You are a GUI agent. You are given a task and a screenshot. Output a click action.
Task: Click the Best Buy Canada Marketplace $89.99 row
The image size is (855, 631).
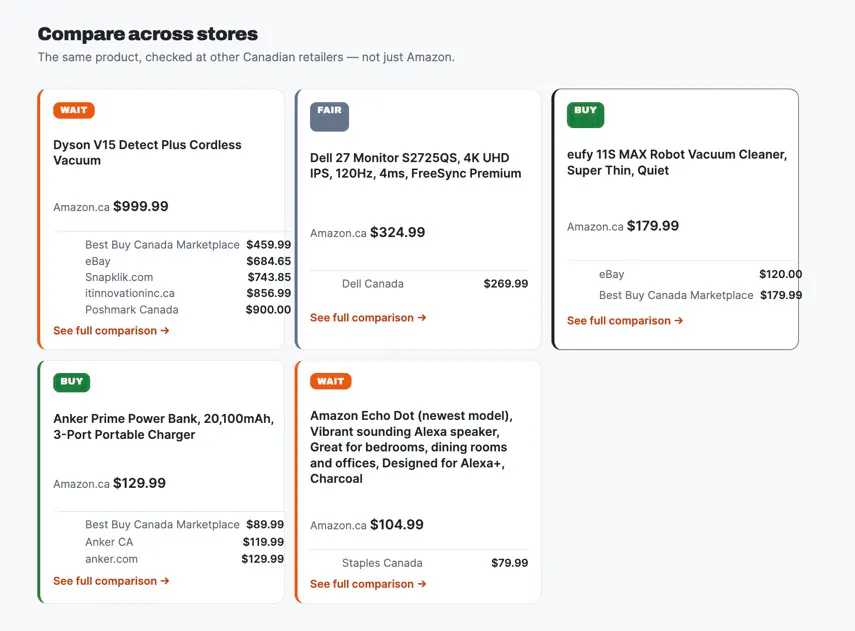point(184,525)
